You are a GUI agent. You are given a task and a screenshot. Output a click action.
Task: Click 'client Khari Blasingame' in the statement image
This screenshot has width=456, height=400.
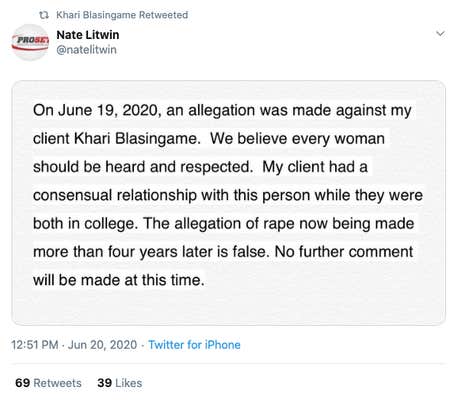(x=115, y=139)
